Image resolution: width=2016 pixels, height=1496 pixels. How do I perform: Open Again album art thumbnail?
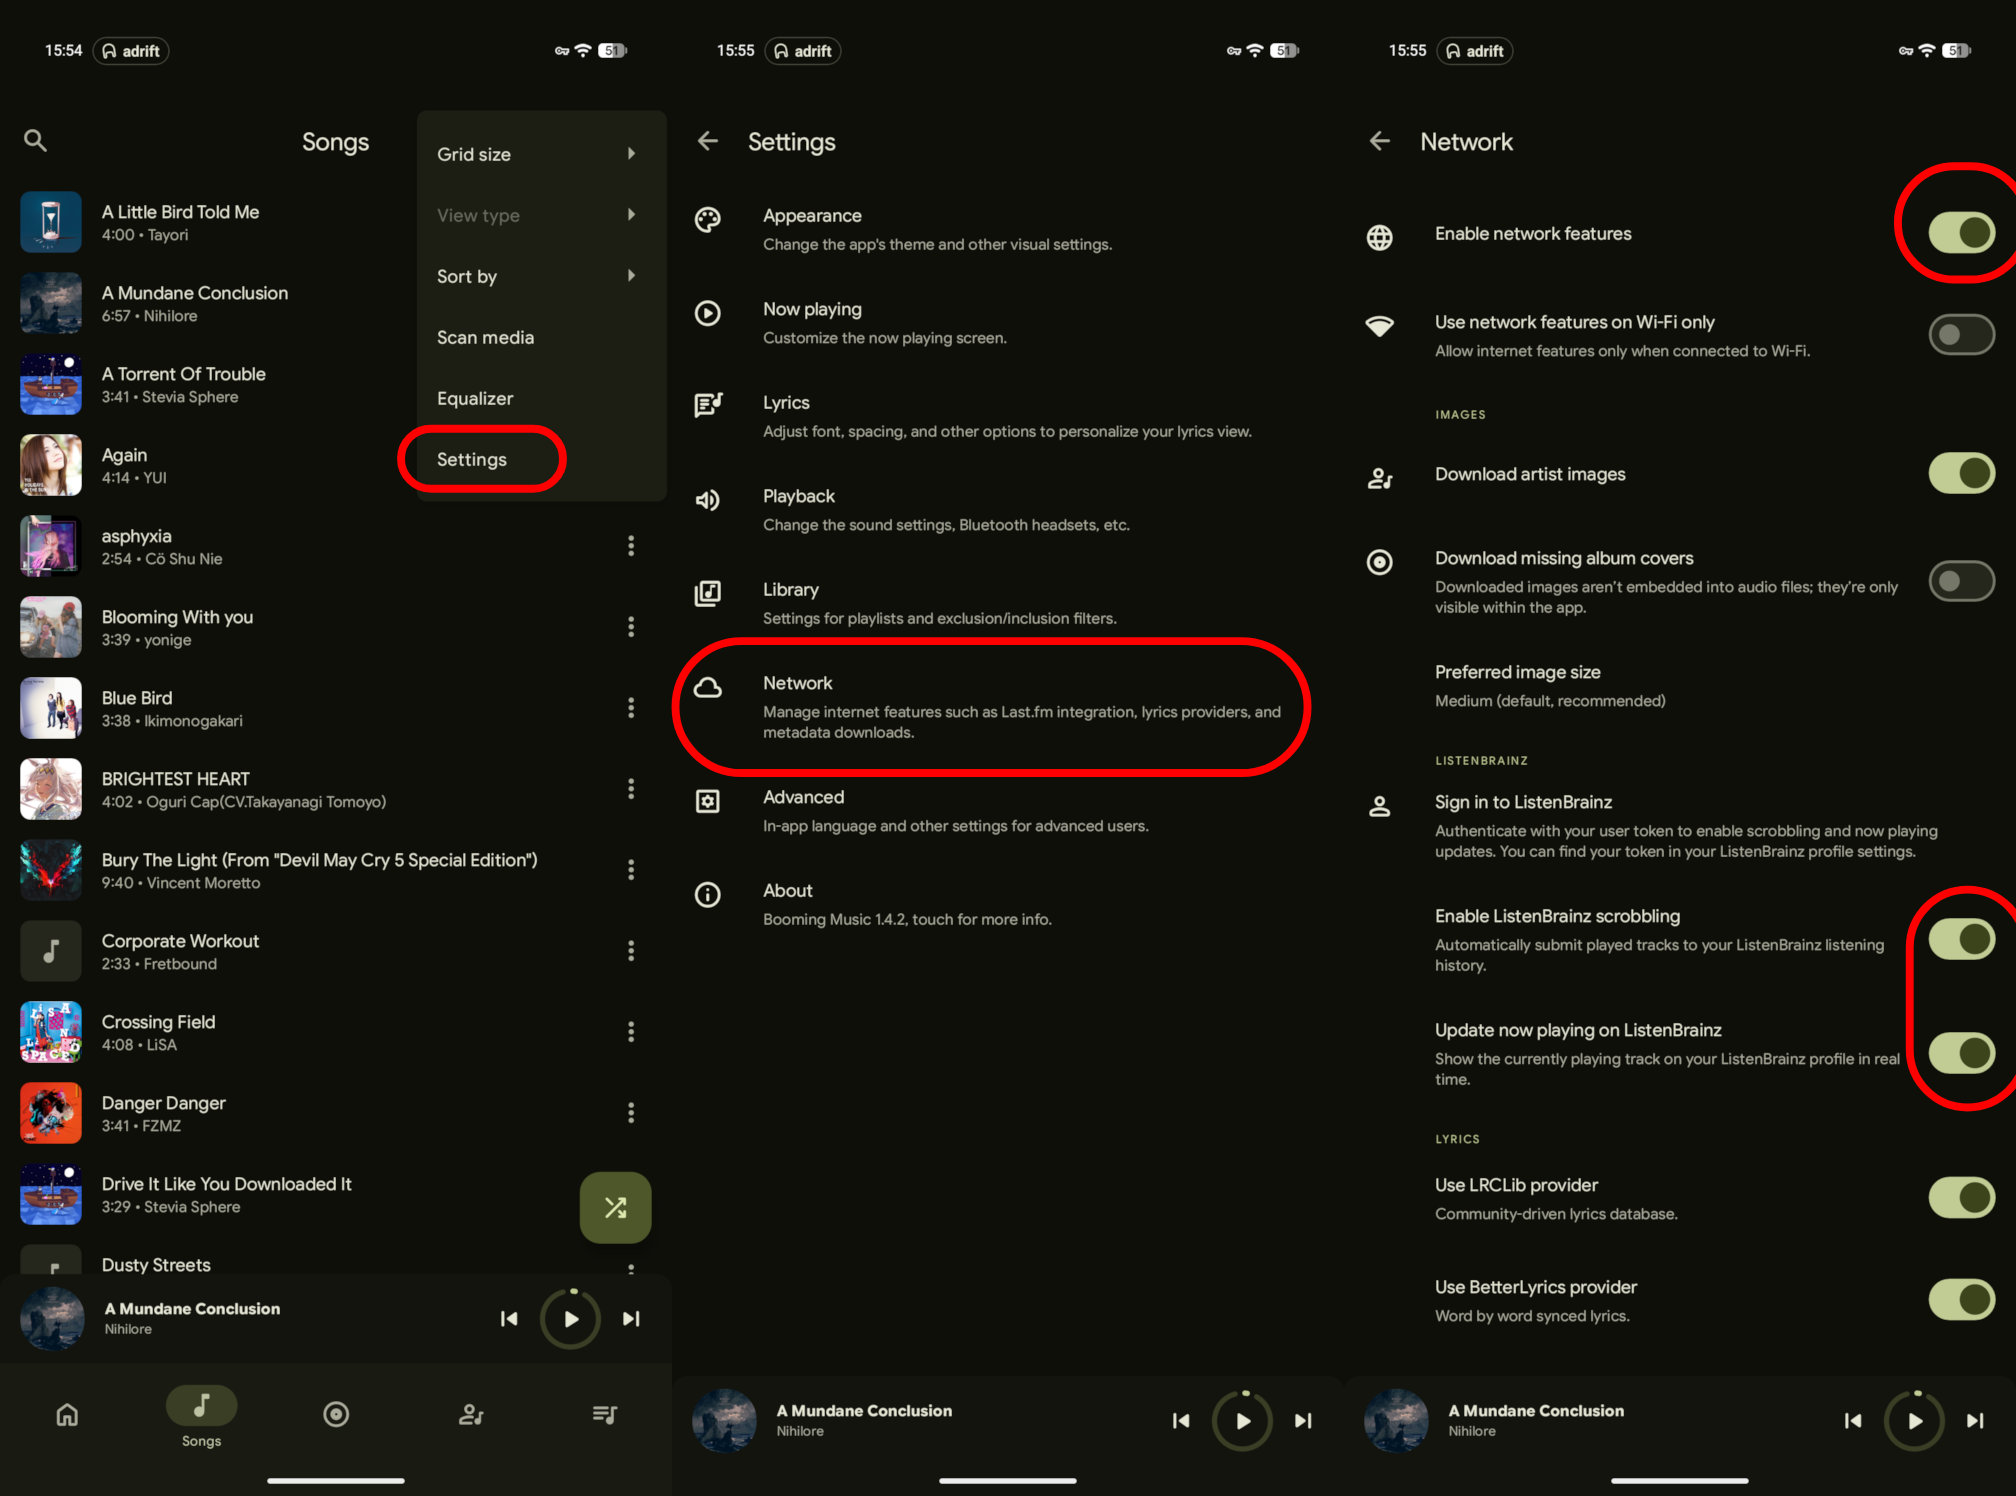click(51, 465)
